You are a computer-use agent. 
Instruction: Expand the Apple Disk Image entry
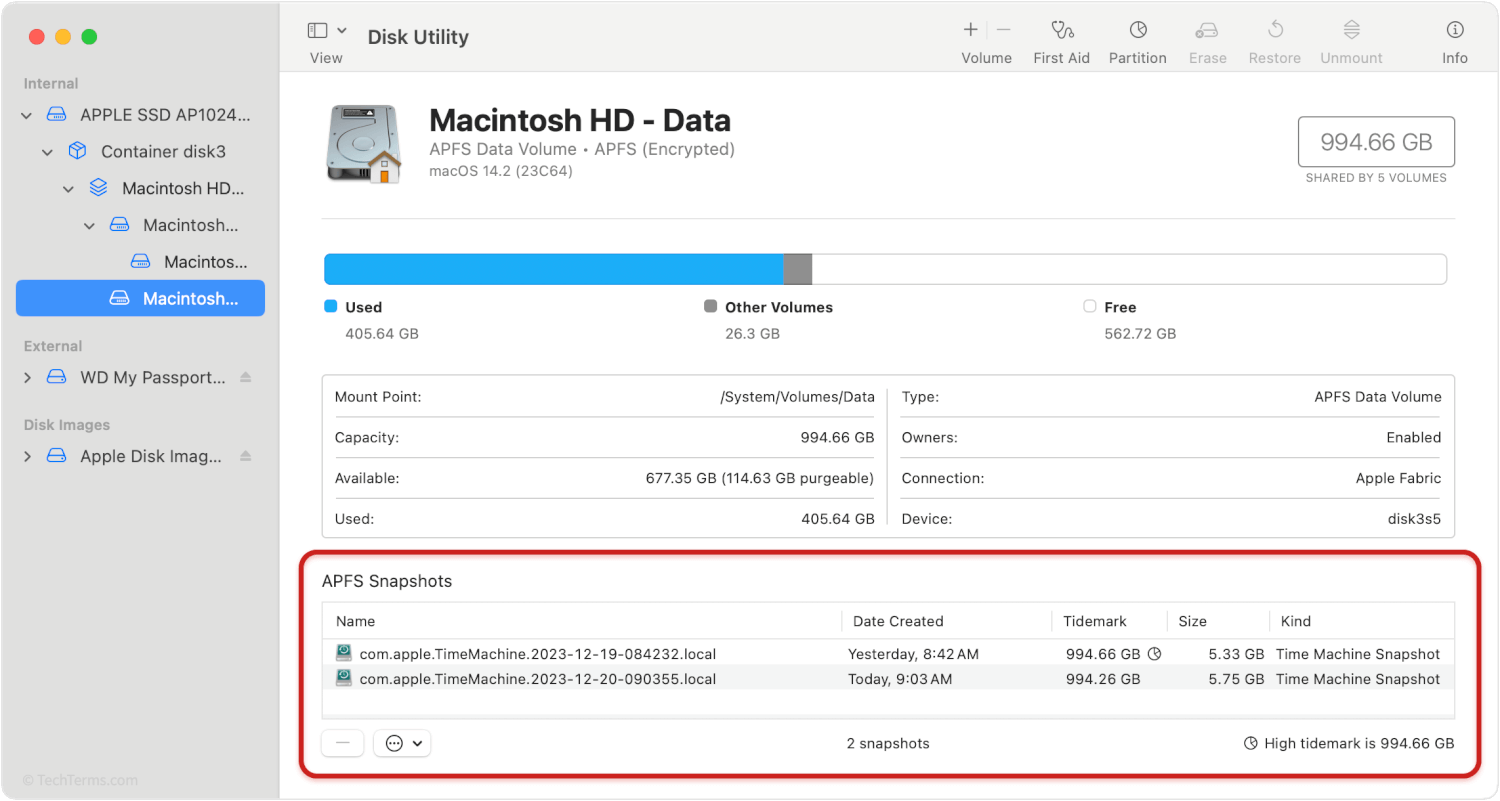(x=27, y=457)
